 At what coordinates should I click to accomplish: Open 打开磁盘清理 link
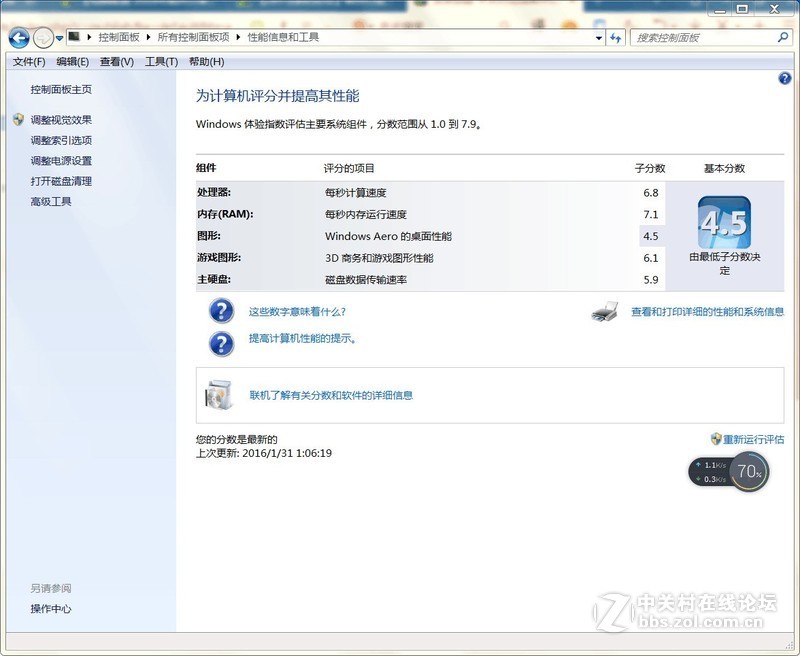pyautogui.click(x=61, y=181)
